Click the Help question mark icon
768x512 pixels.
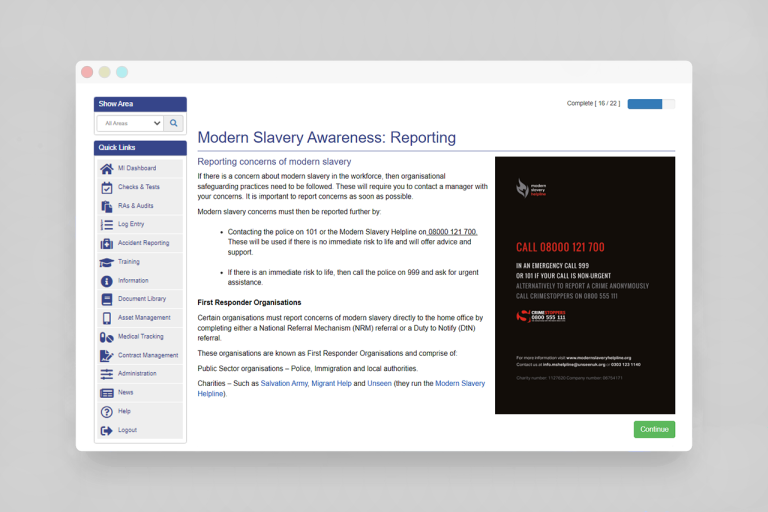[107, 411]
